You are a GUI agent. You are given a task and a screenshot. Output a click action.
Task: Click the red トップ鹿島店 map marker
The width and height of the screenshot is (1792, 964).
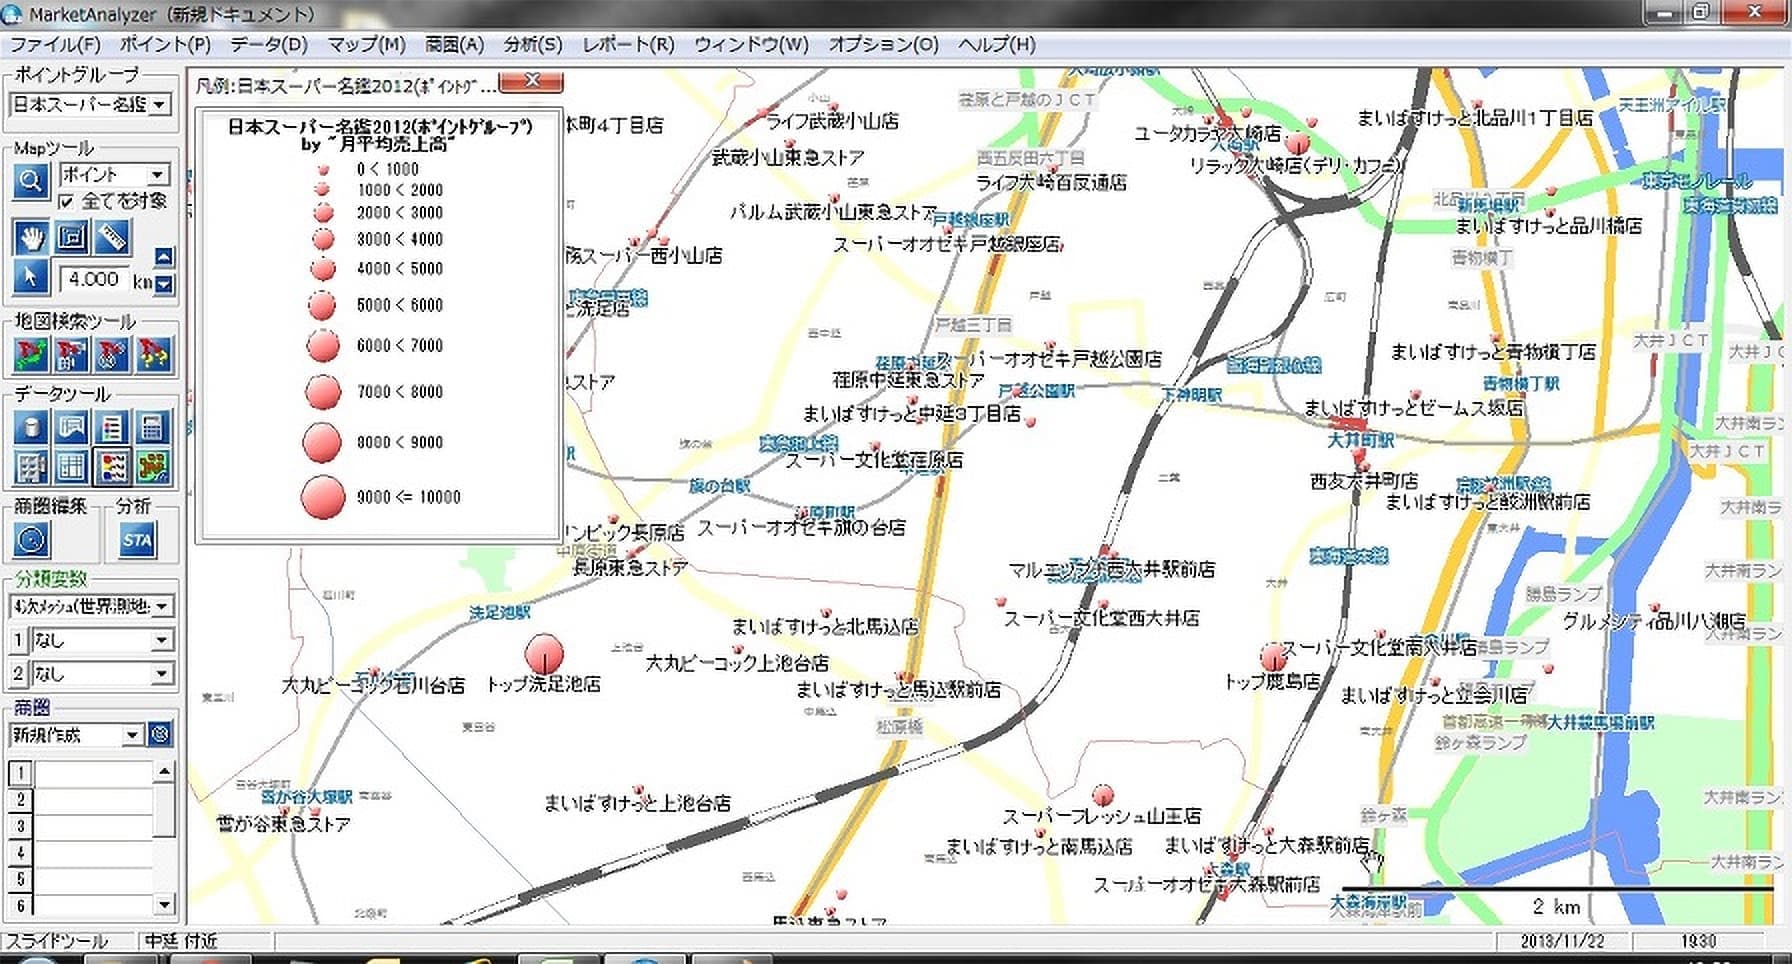pyautogui.click(x=1273, y=657)
